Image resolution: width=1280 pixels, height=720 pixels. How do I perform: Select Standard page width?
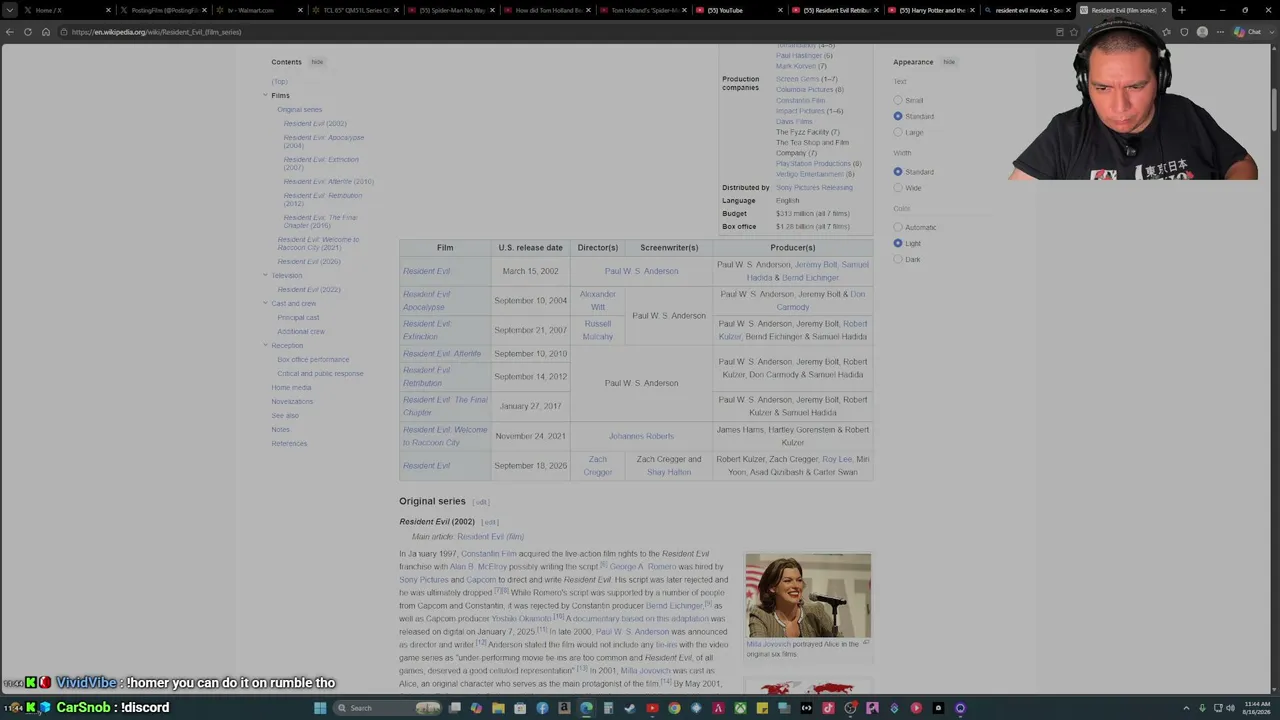tap(898, 172)
